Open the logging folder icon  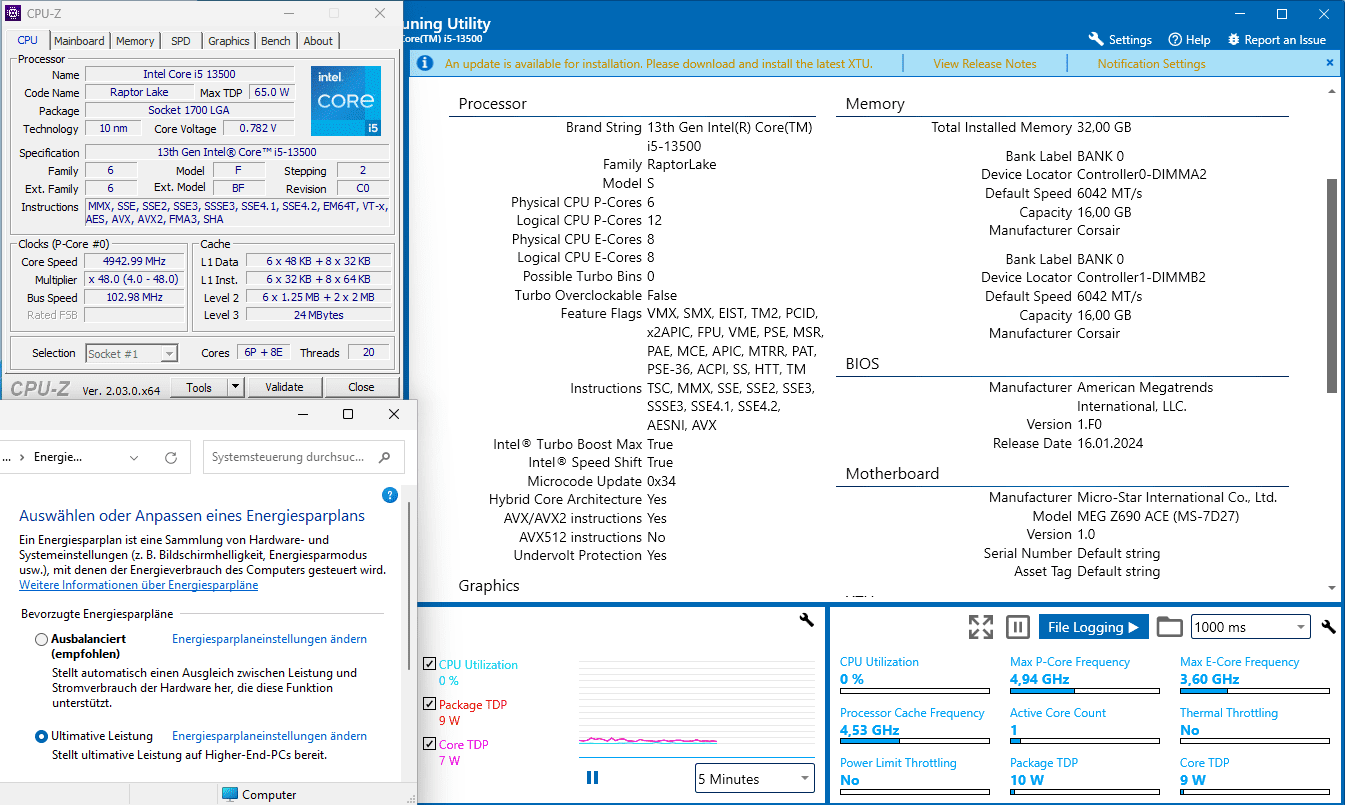coord(1169,627)
